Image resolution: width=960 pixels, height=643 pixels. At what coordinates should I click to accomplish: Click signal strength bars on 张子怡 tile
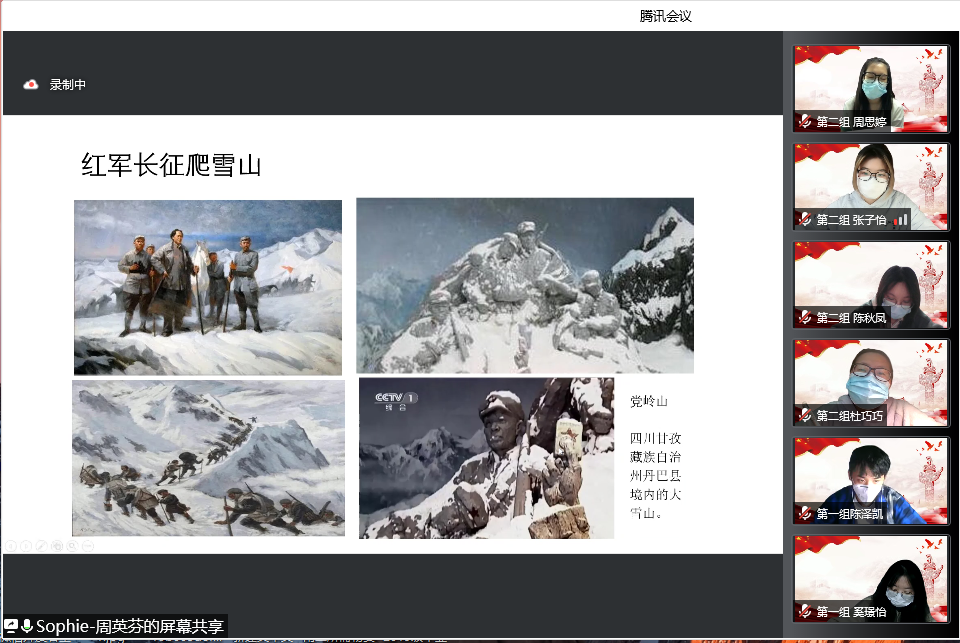(900, 219)
